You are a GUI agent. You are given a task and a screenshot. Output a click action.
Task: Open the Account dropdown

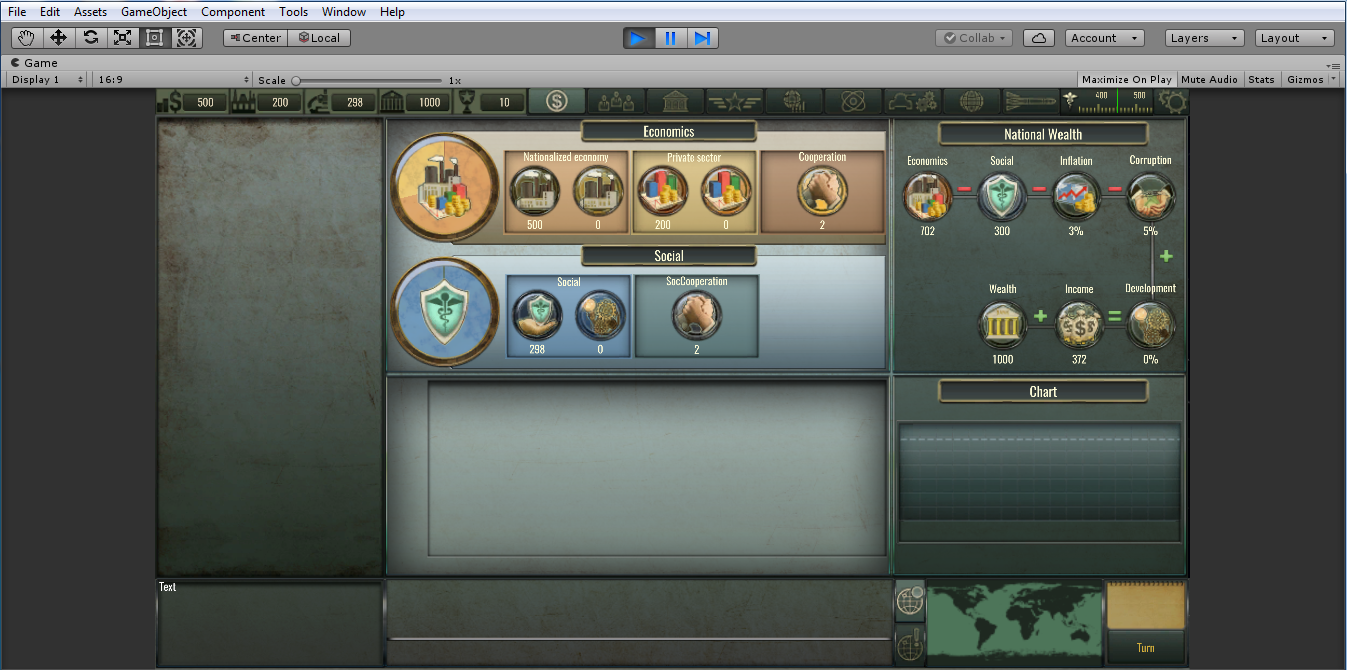tap(1104, 38)
